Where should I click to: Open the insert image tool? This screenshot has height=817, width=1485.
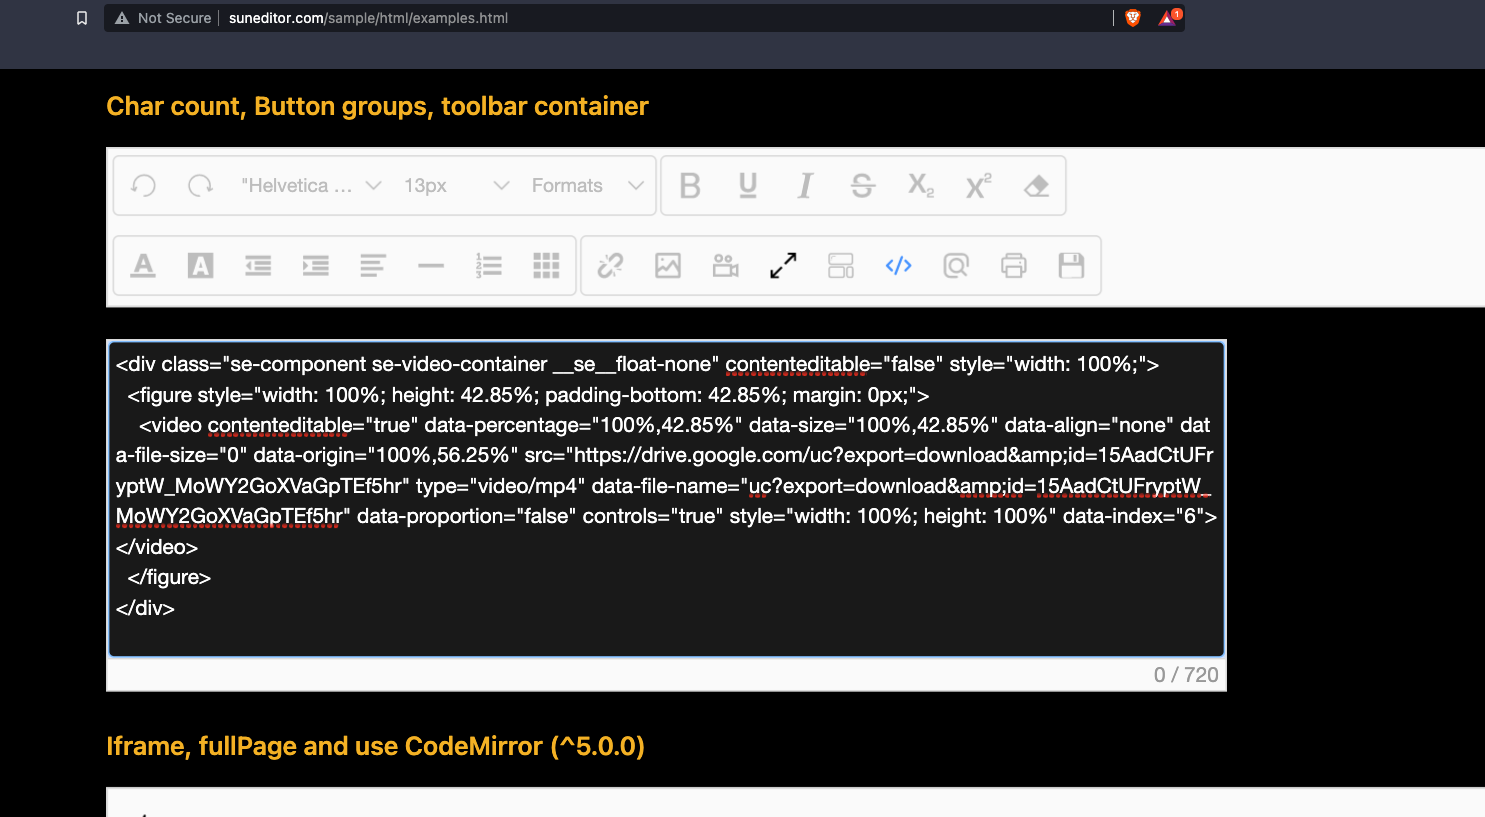pos(668,265)
